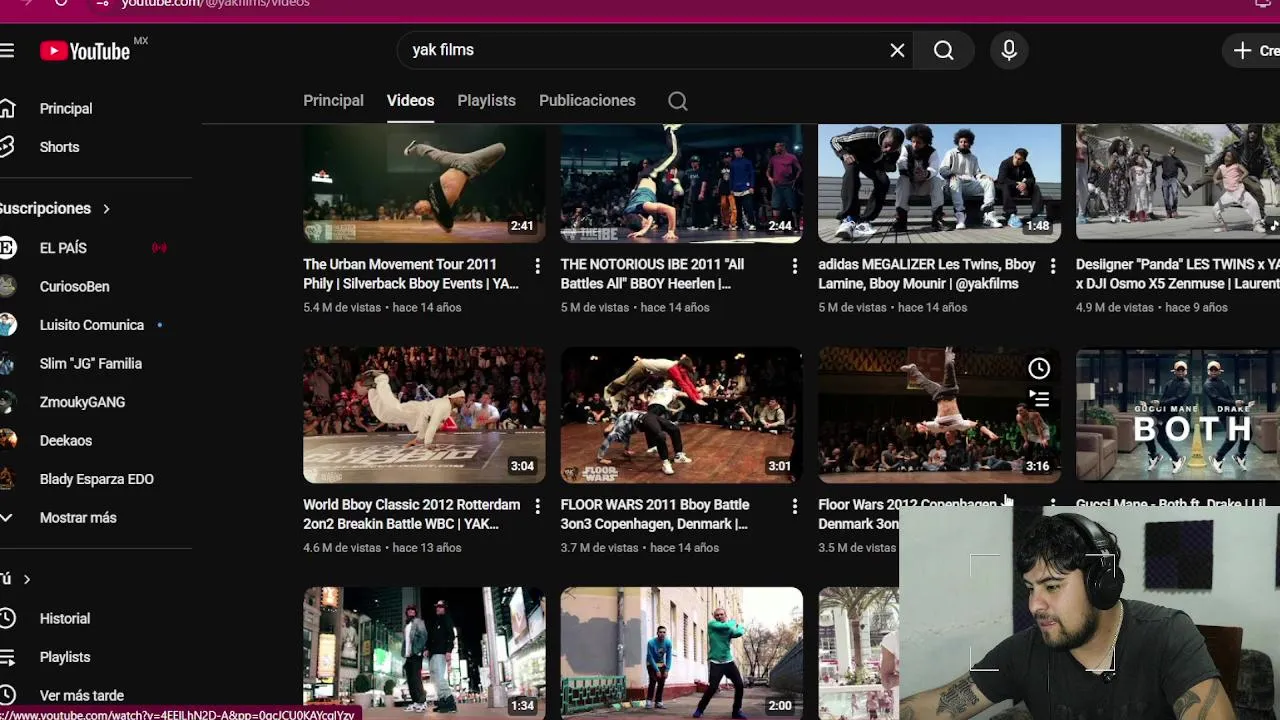1280x720 pixels.
Task: Go to YouTube home via the logo
Action: 85,51
